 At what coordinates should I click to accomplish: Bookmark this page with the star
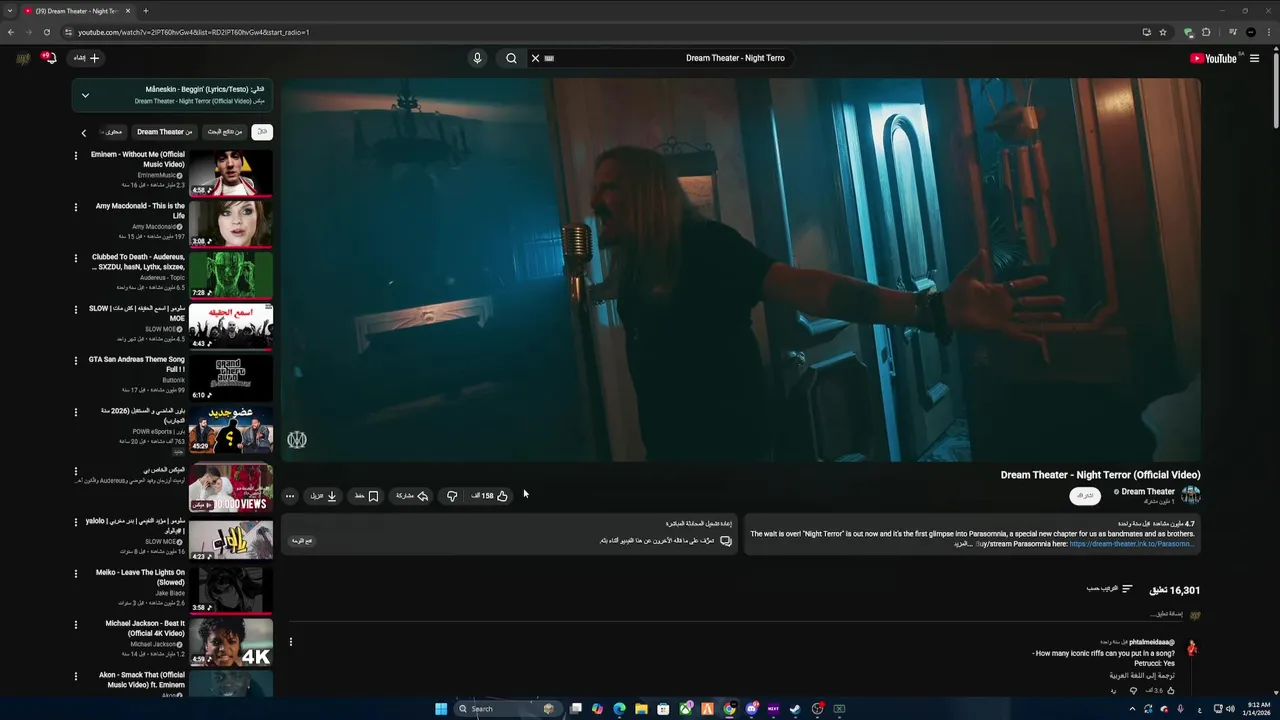(x=1163, y=32)
